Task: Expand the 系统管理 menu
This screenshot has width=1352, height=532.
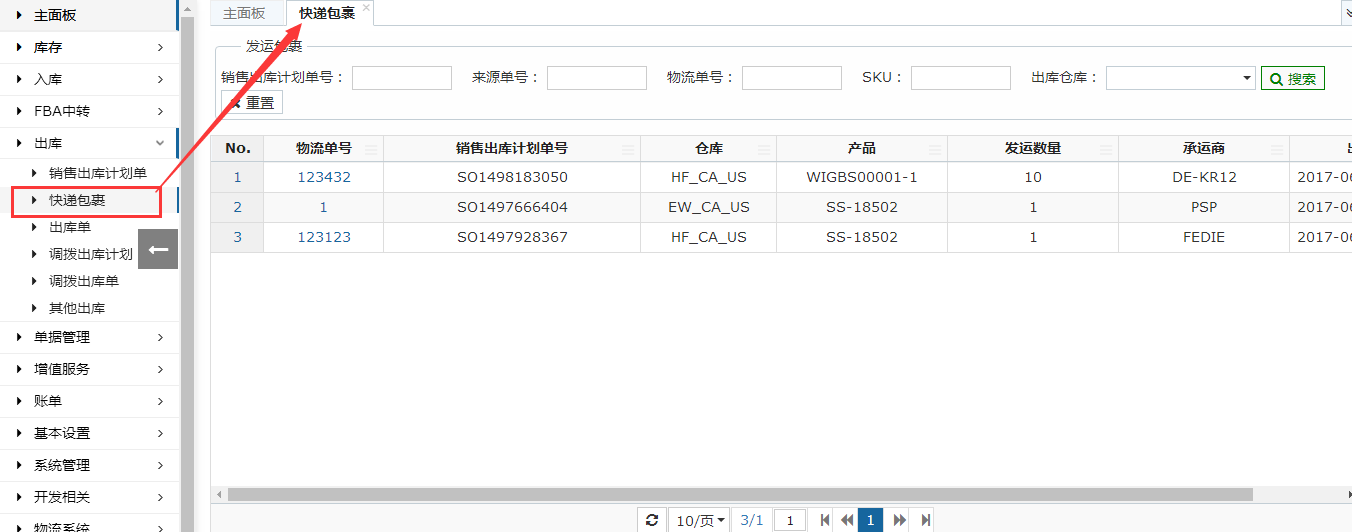Action: [x=90, y=465]
